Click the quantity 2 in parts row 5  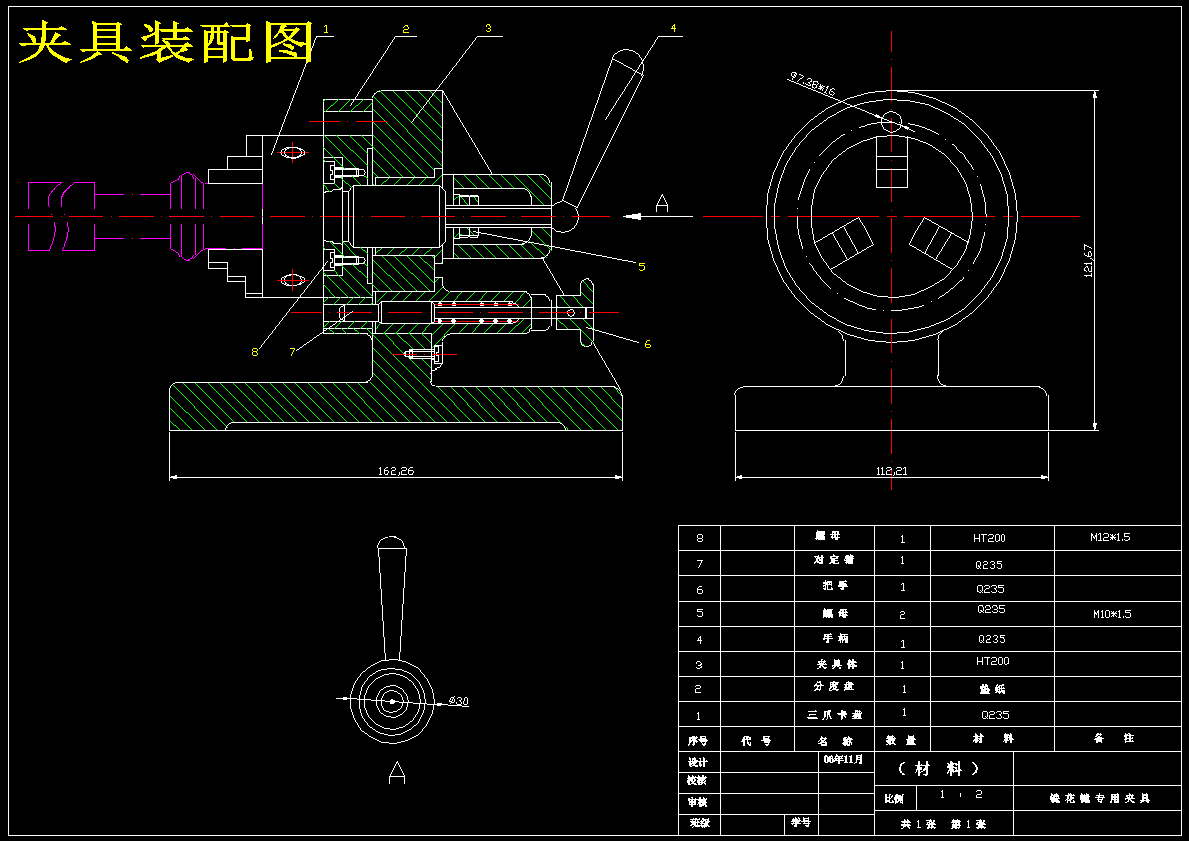(x=902, y=615)
